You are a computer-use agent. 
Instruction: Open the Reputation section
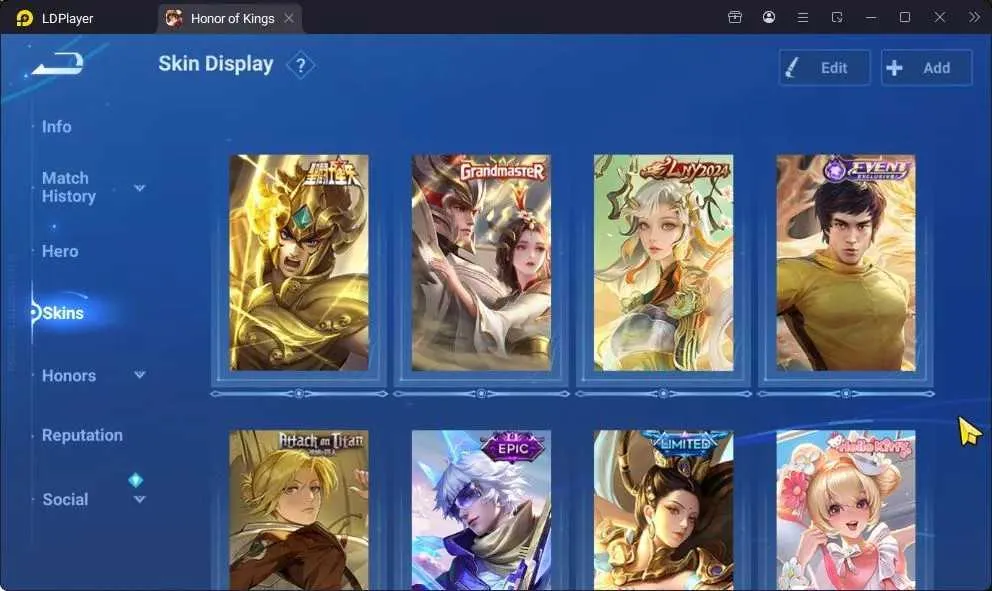[82, 435]
